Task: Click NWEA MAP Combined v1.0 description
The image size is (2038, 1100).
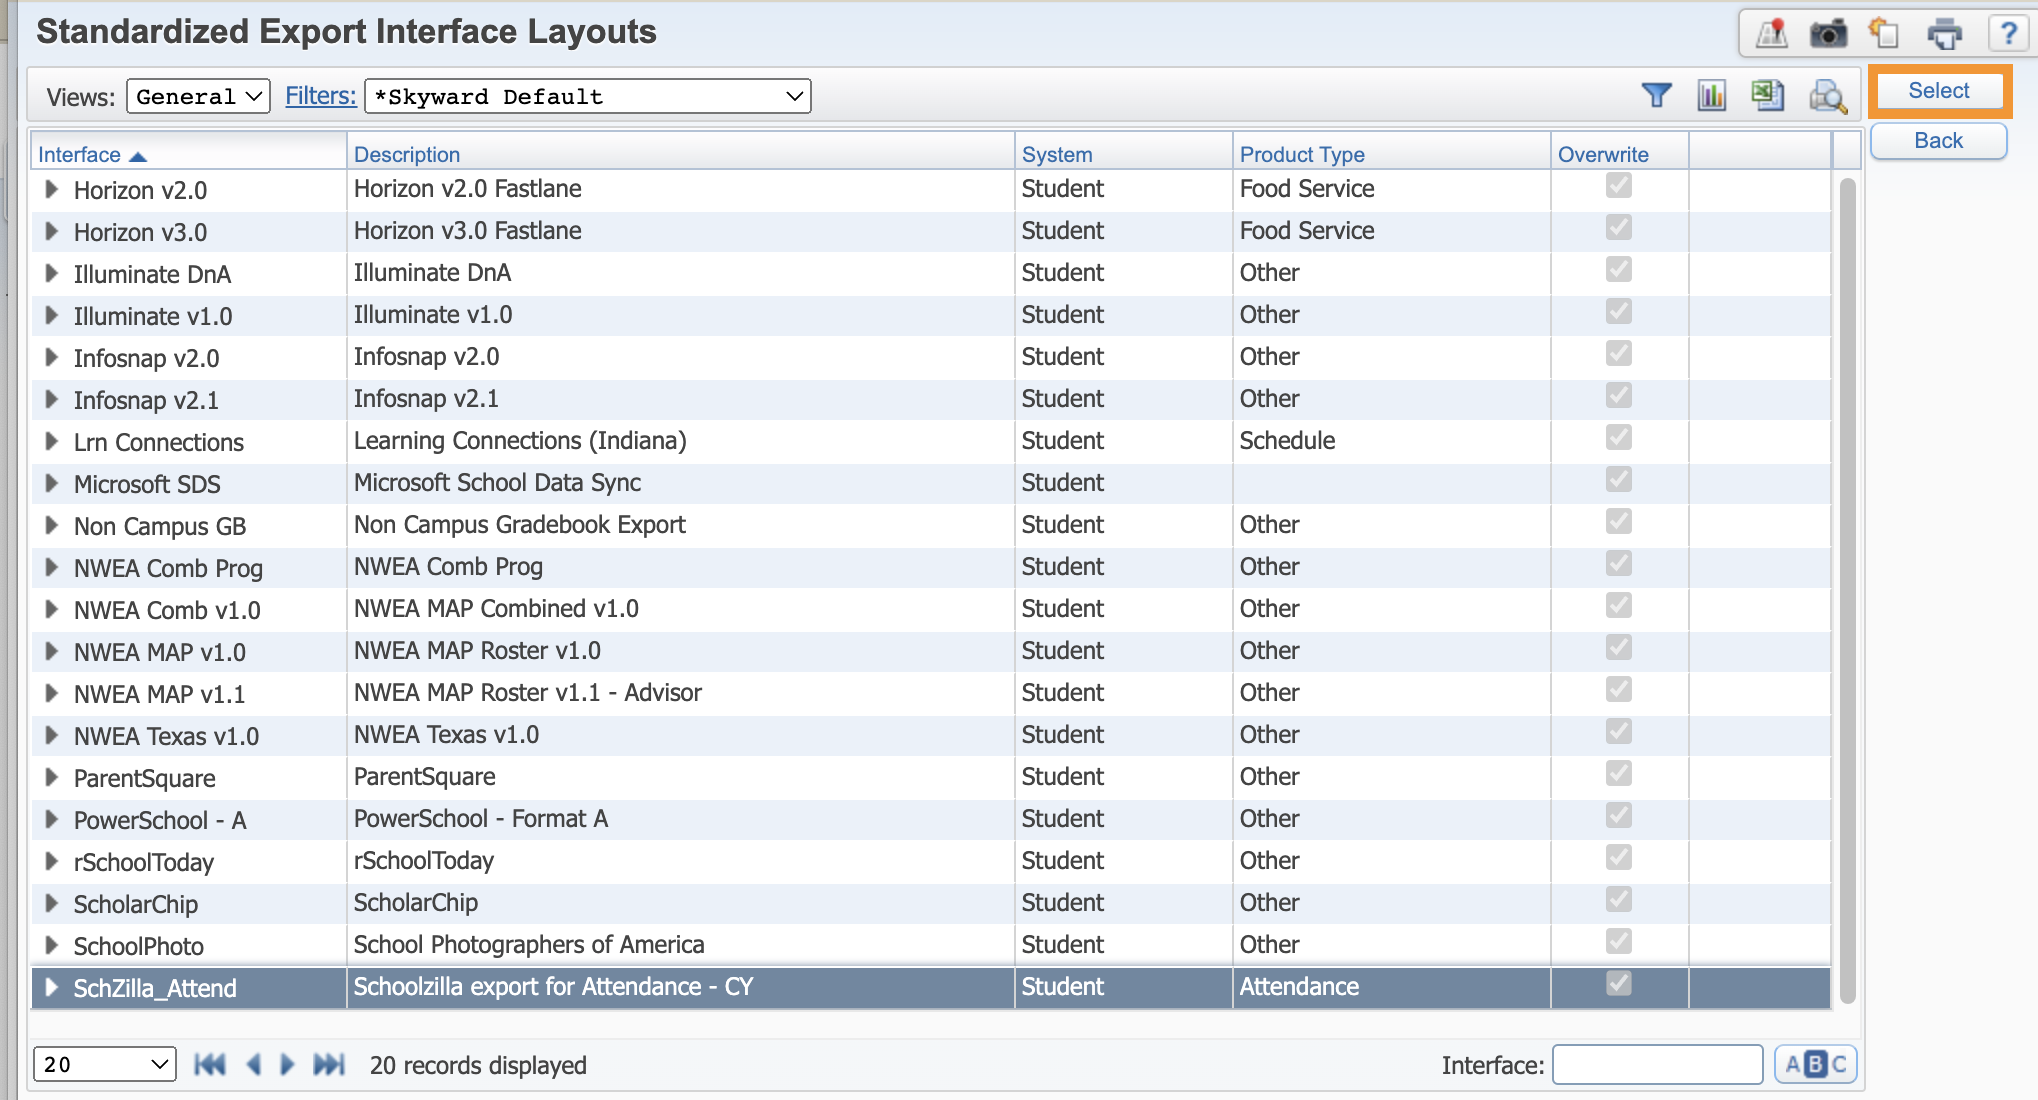Action: click(496, 609)
